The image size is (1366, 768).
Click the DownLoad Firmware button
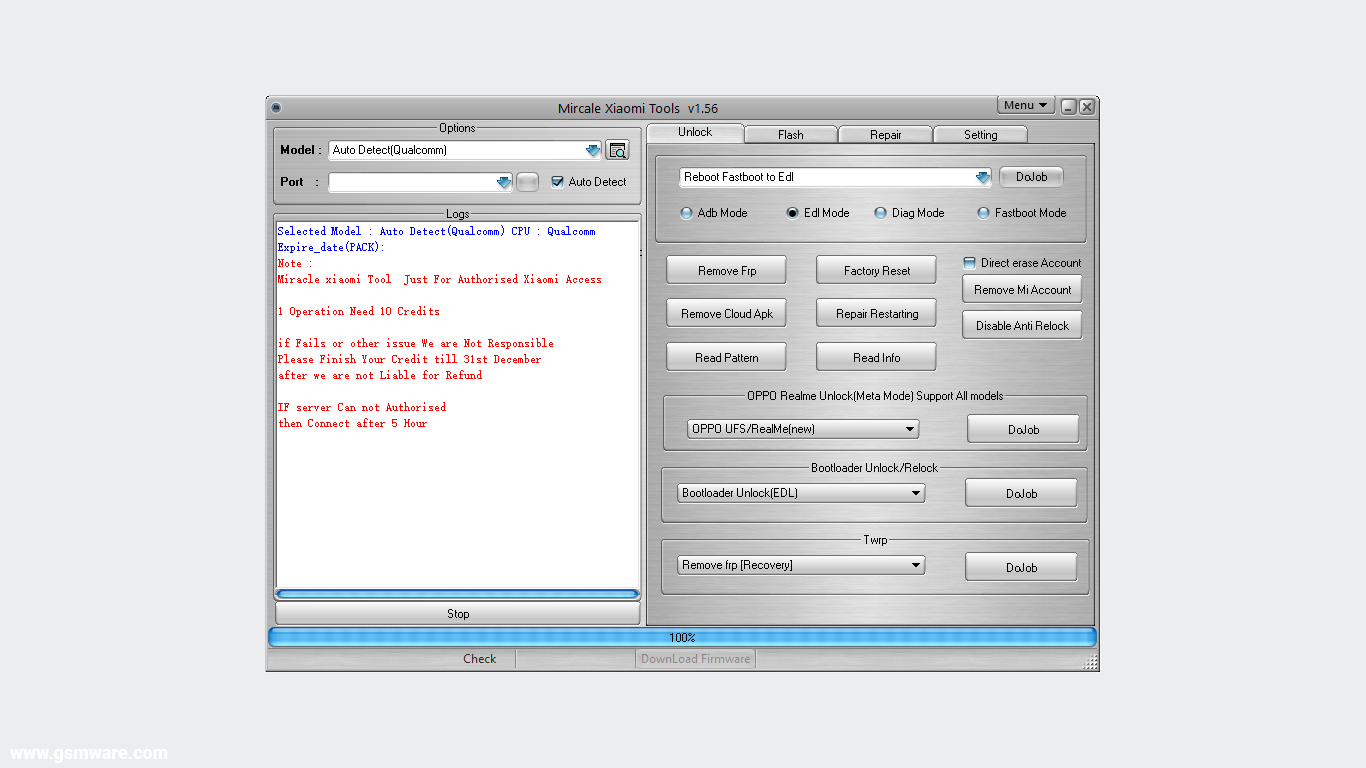tap(695, 659)
